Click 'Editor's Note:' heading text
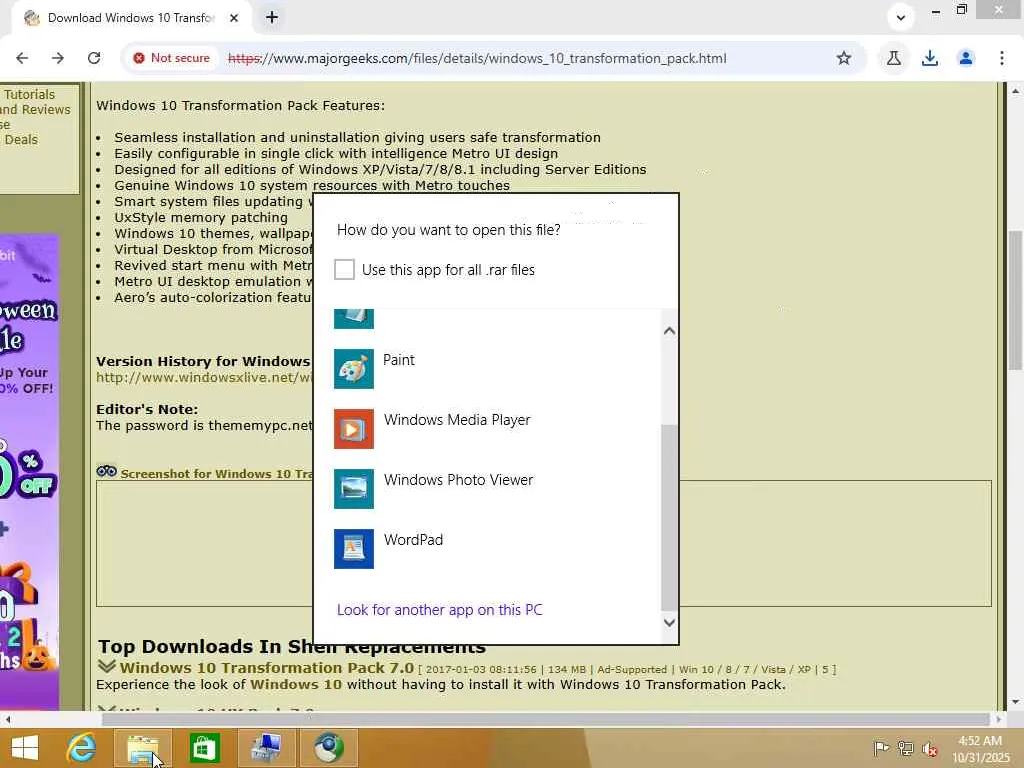The image size is (1024, 768). click(147, 409)
